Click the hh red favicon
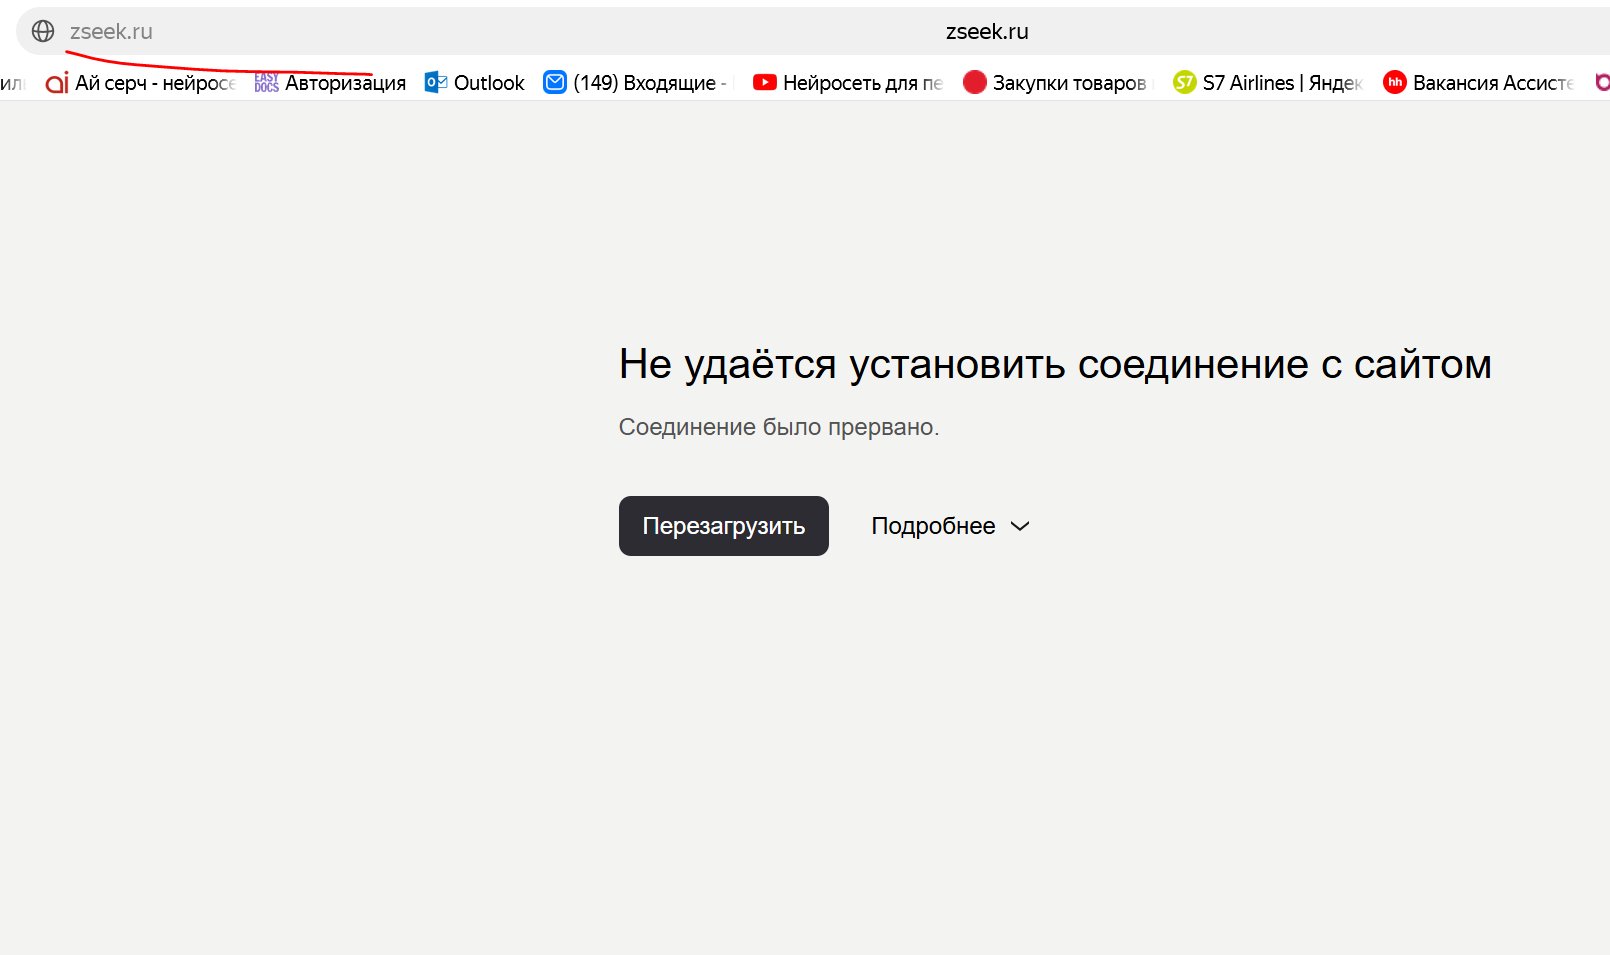The height and width of the screenshot is (955, 1610). click(1395, 83)
